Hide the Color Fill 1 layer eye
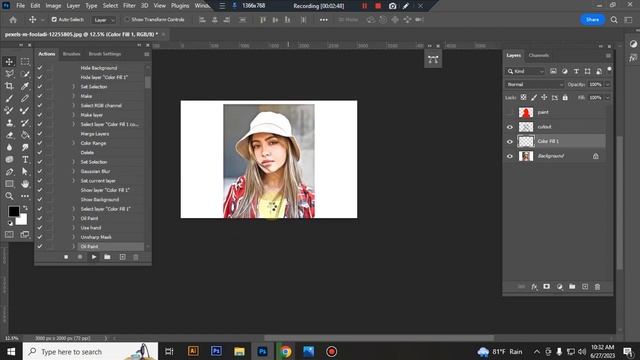 (x=509, y=142)
